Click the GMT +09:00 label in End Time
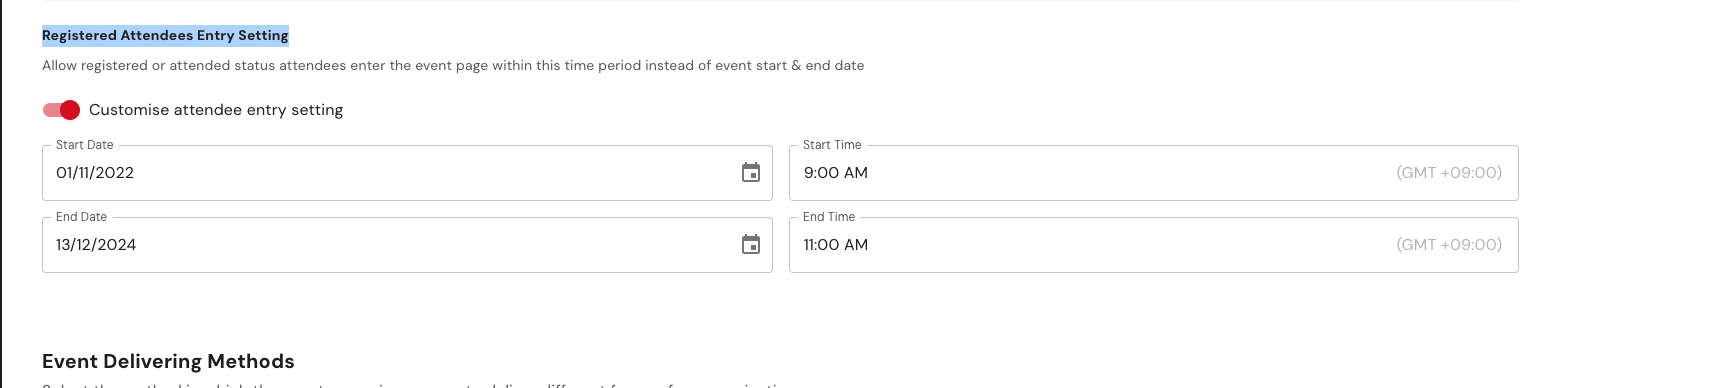Image resolution: width=1713 pixels, height=388 pixels. click(x=1449, y=245)
